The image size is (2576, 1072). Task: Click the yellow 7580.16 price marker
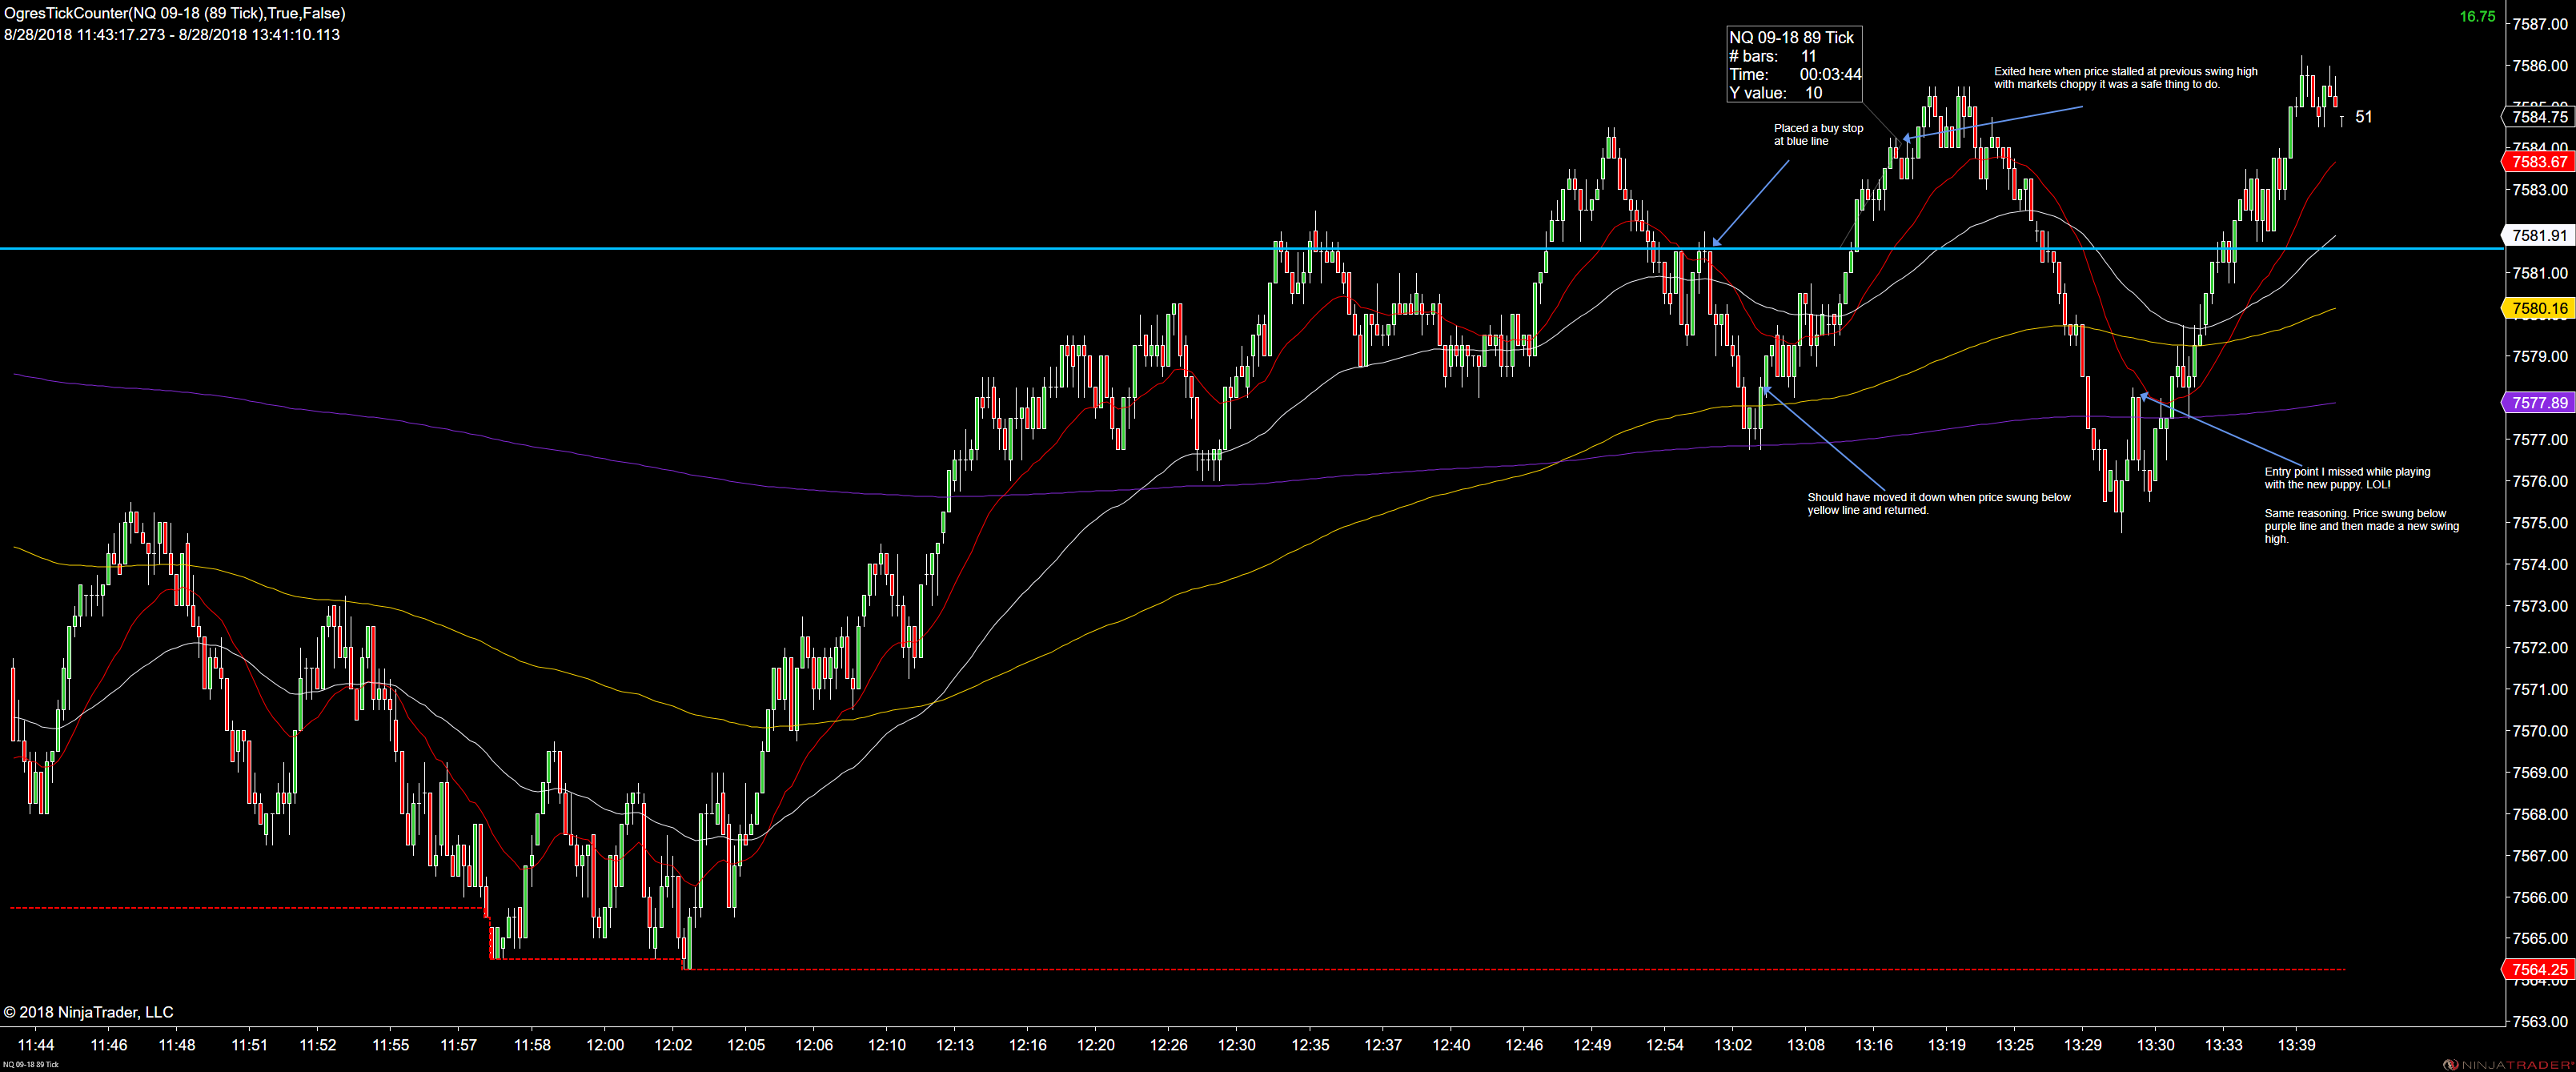pyautogui.click(x=2538, y=308)
